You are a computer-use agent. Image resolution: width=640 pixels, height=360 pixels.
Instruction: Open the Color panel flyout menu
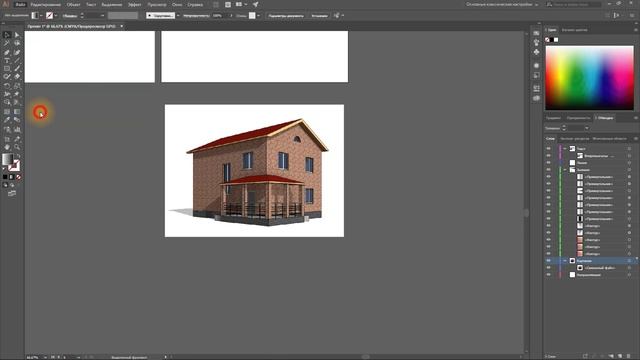636,30
